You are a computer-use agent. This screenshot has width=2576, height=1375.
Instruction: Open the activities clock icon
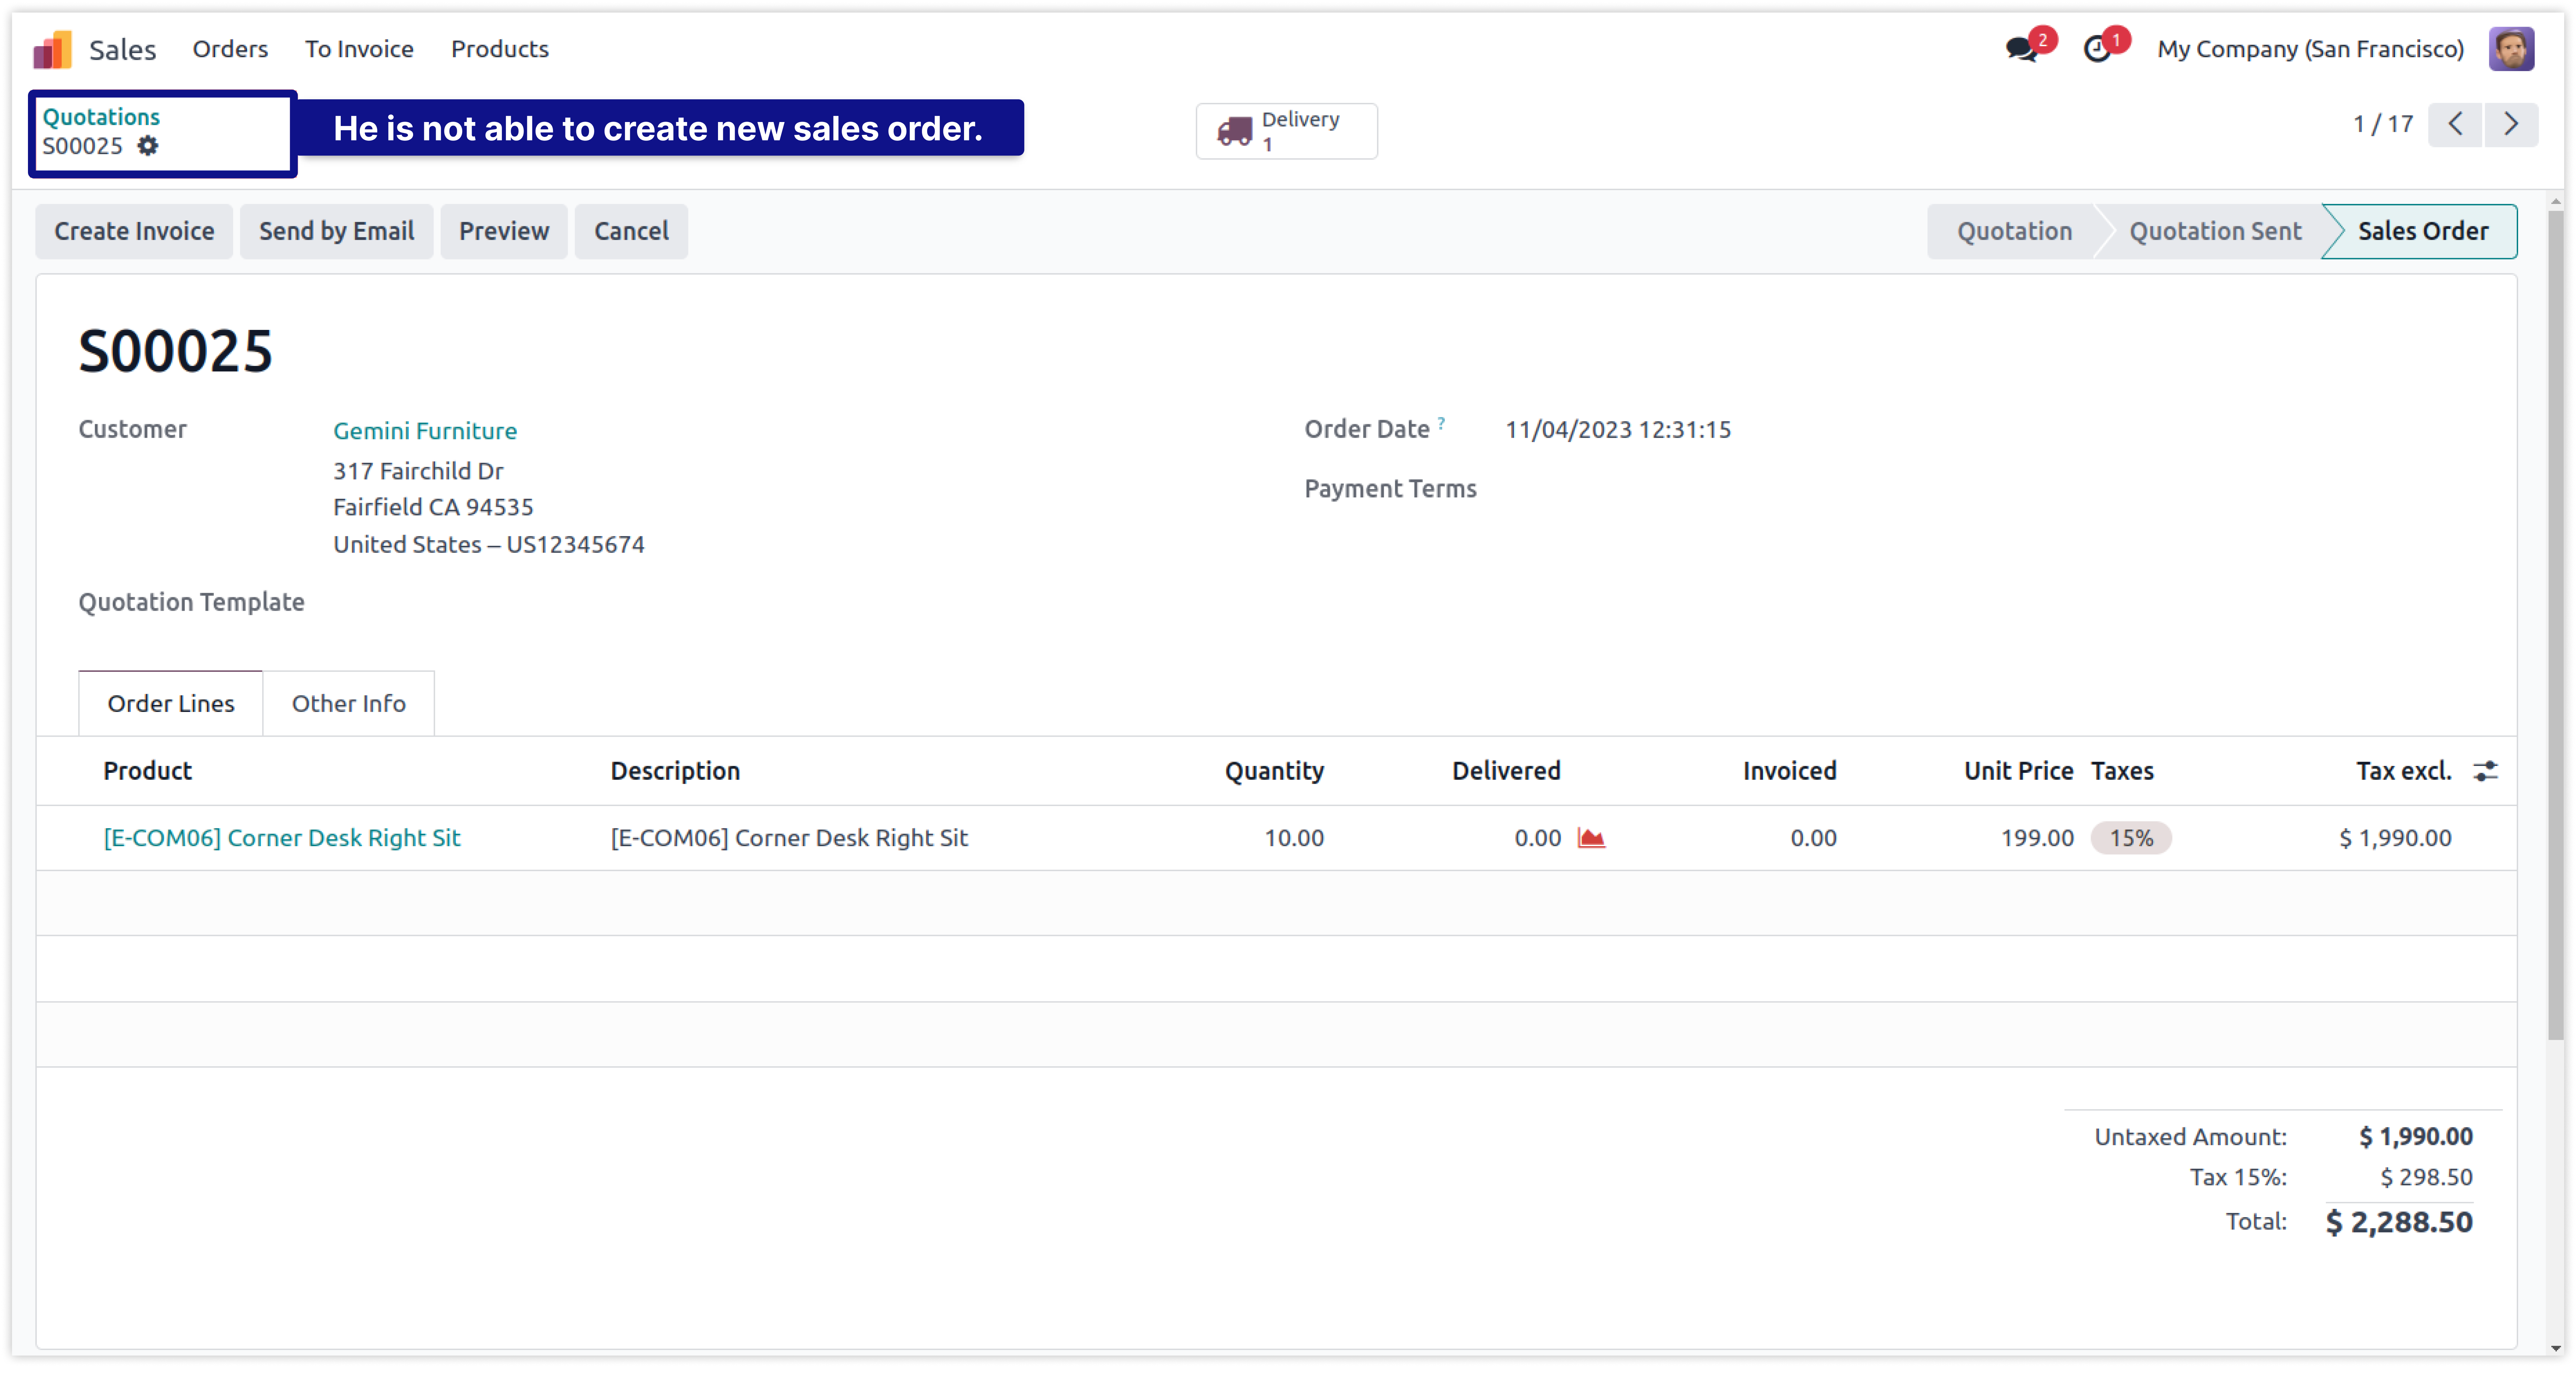(x=2097, y=49)
